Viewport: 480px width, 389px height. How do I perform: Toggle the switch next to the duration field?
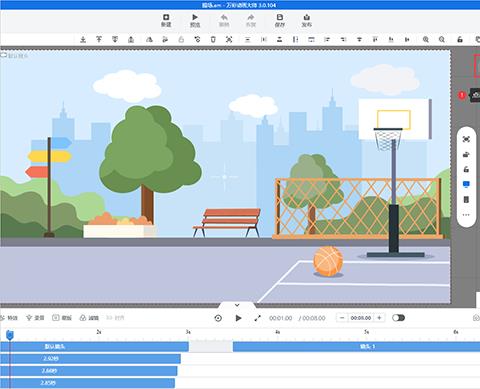398,318
